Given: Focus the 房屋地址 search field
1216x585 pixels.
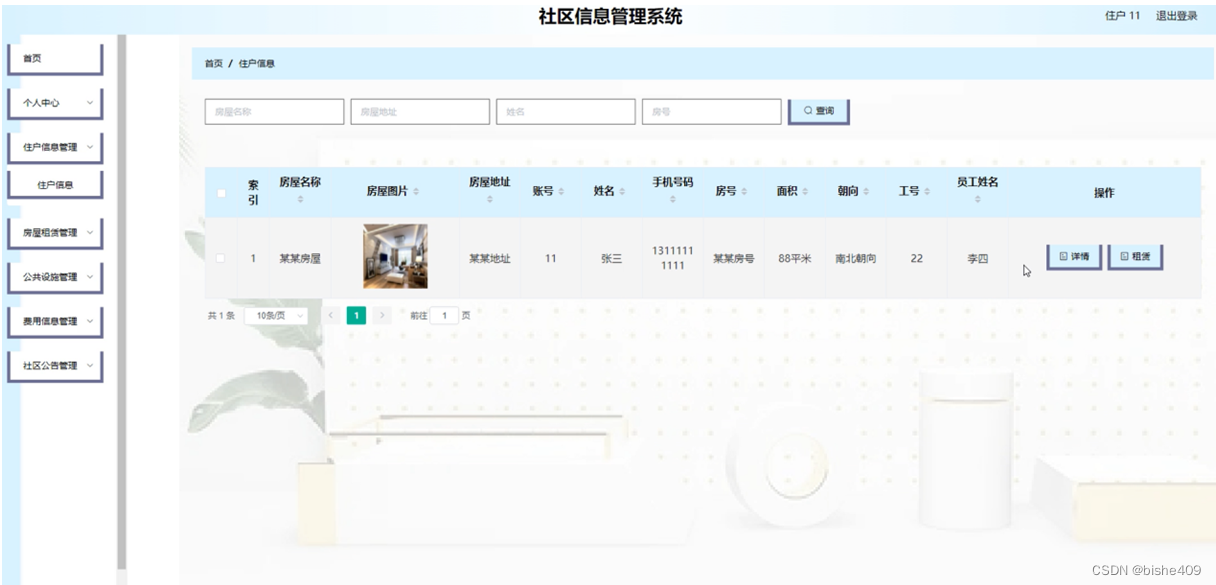Looking at the screenshot, I should pos(420,112).
